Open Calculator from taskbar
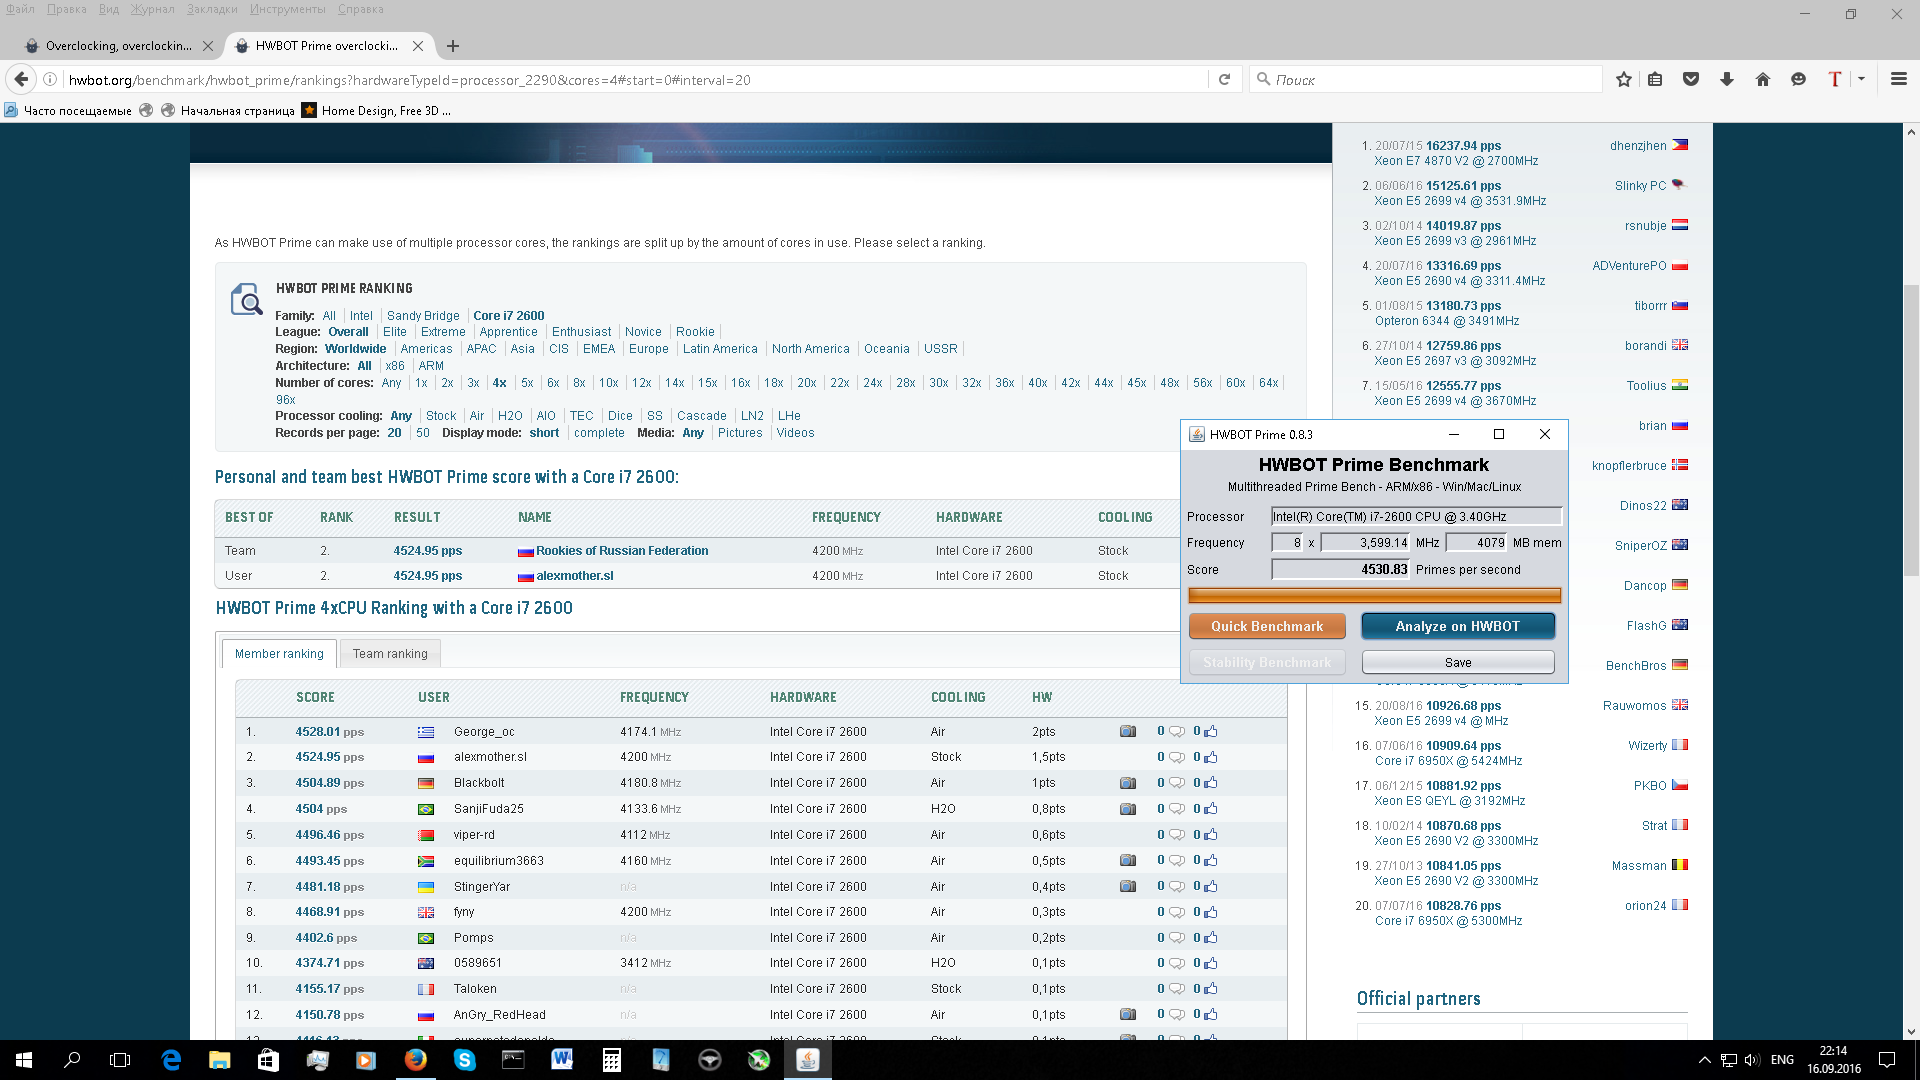 click(x=611, y=1060)
